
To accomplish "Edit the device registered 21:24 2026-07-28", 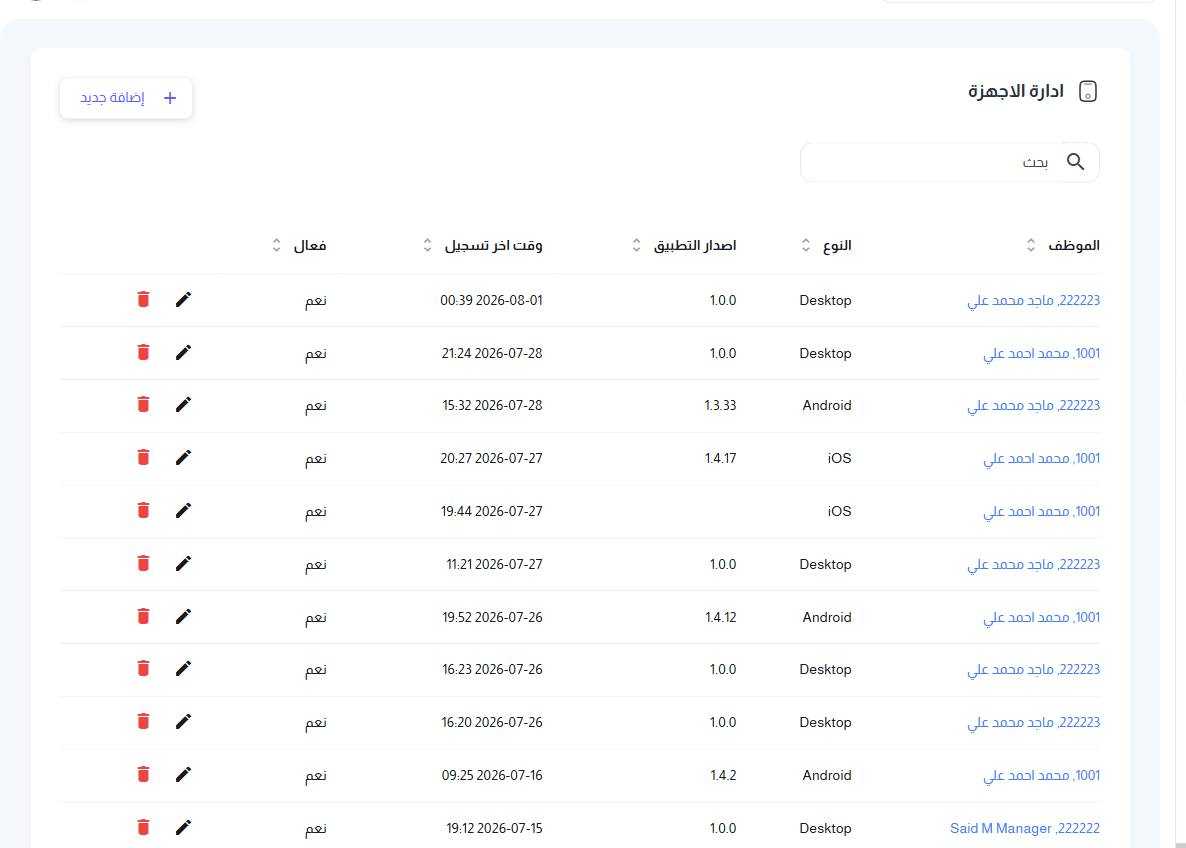I will [183, 353].
